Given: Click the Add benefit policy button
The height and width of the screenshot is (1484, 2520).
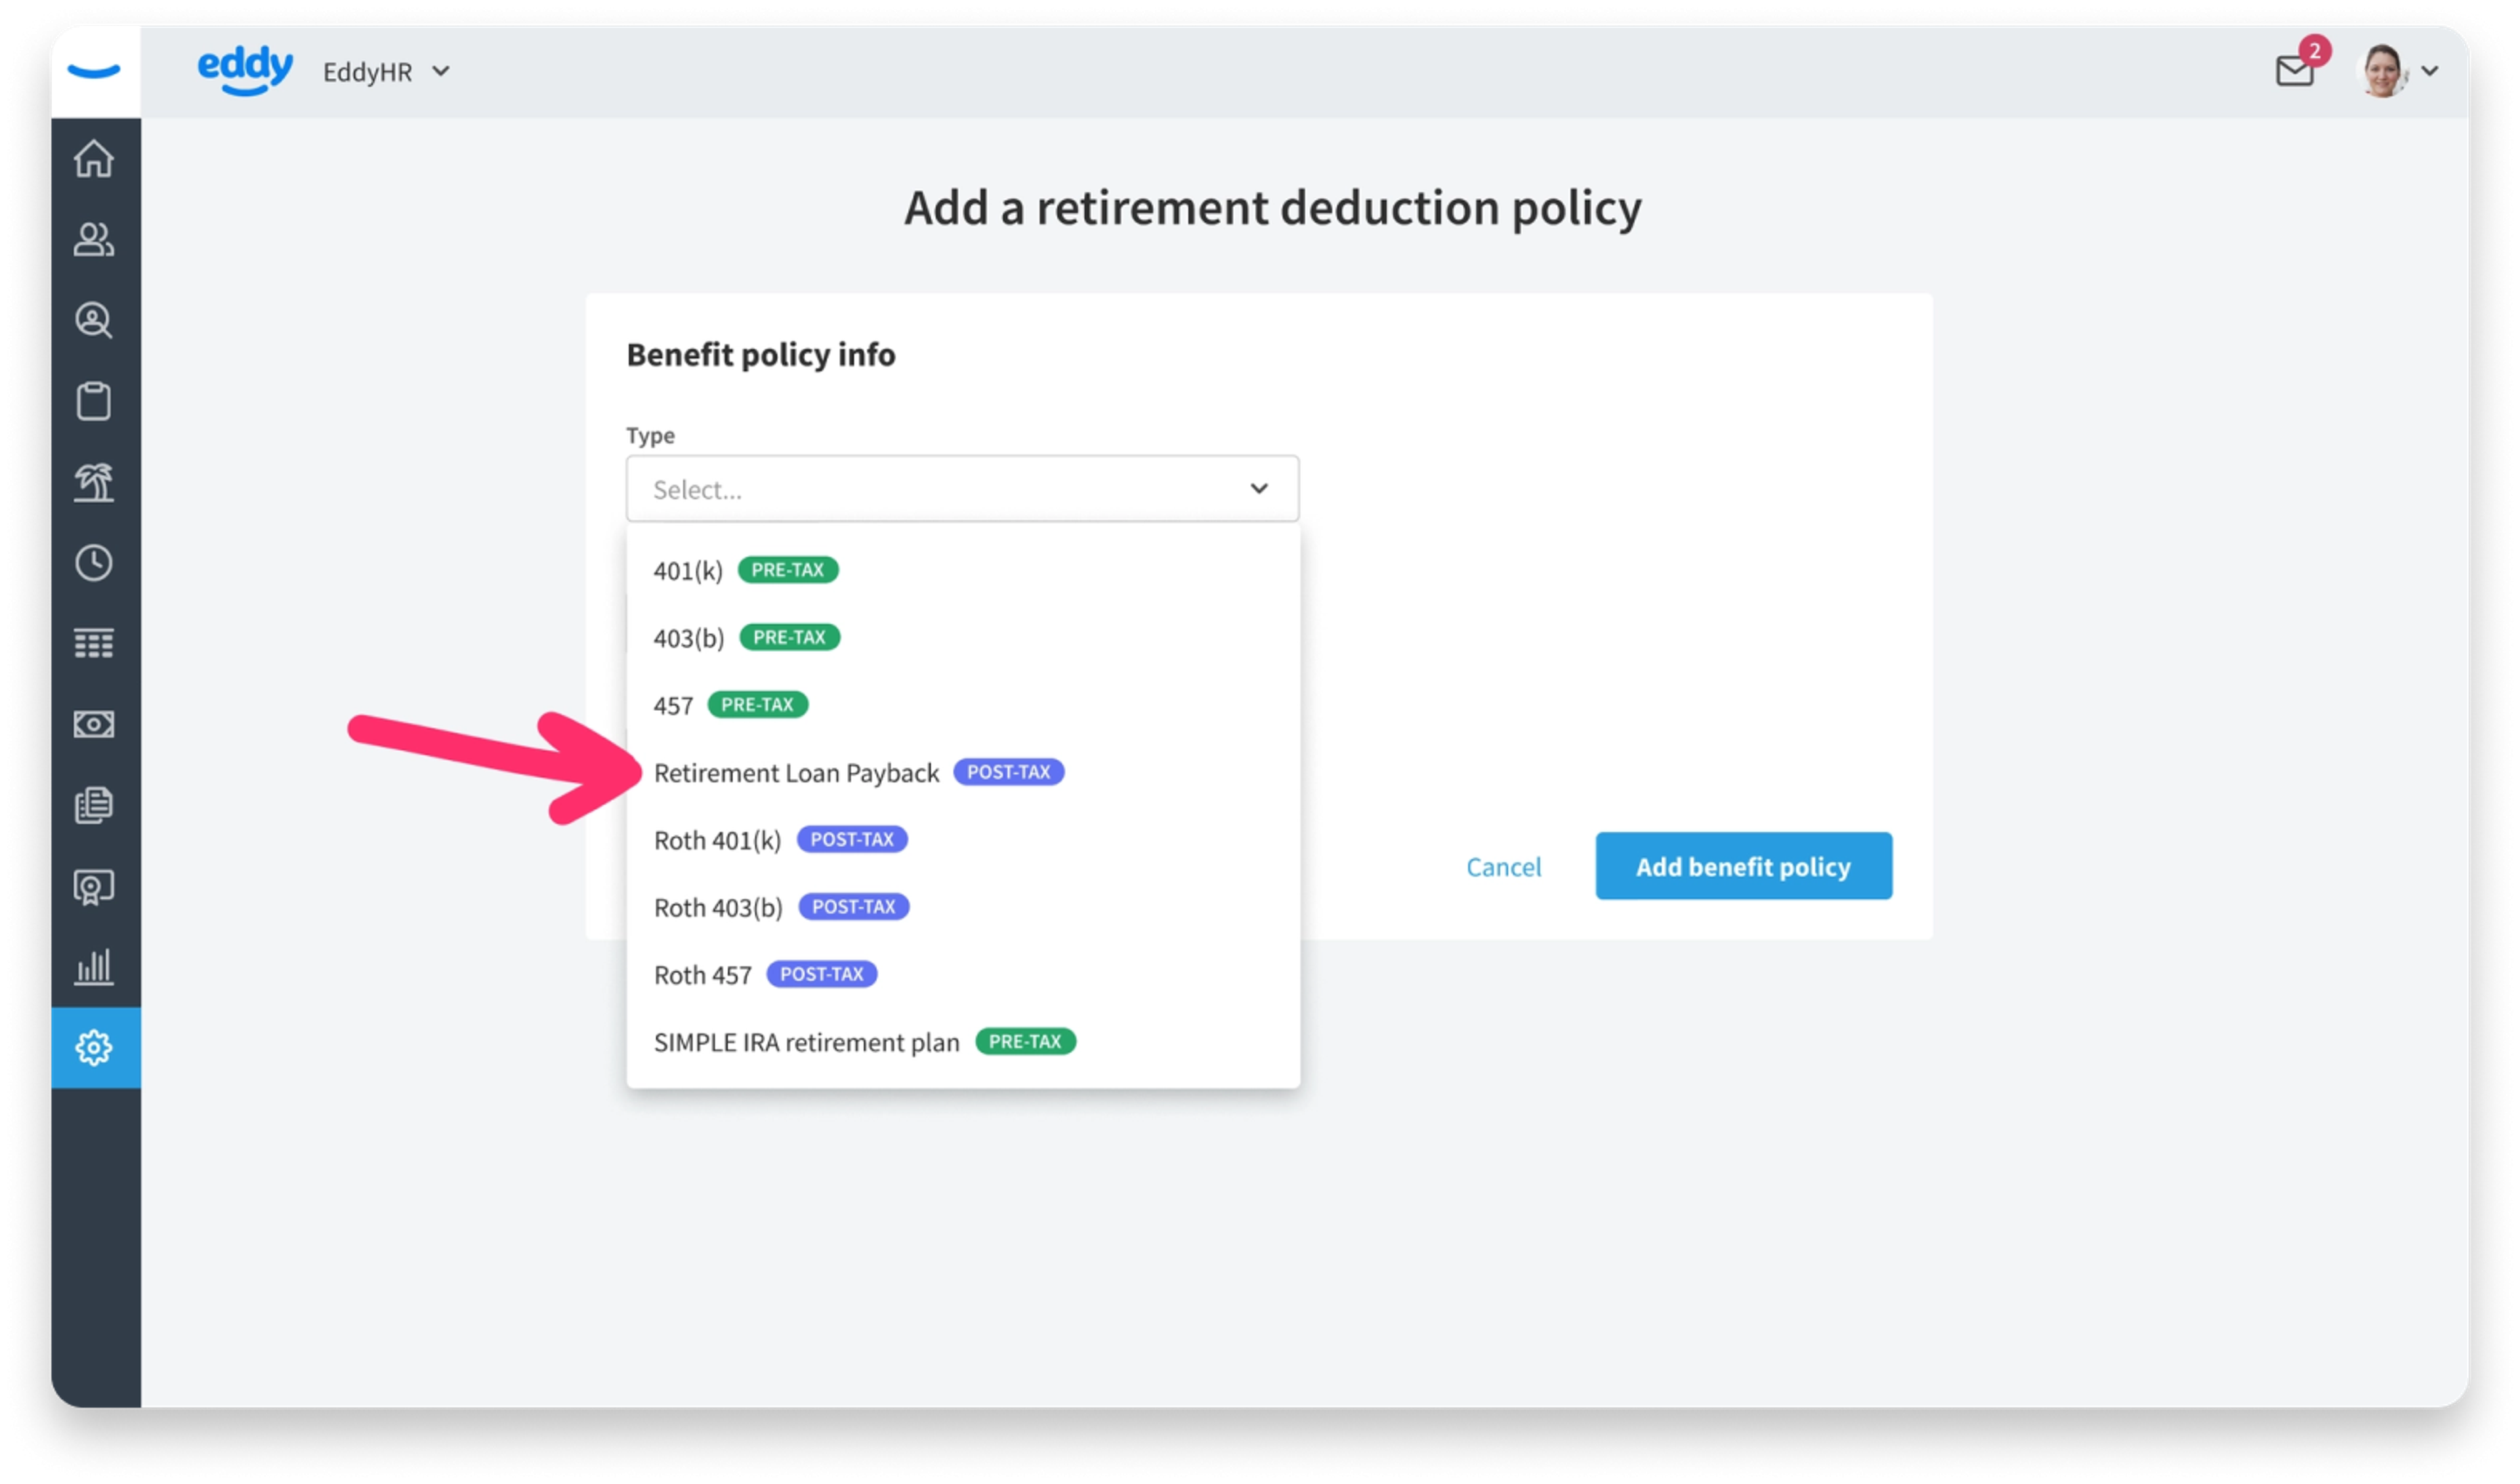Looking at the screenshot, I should (x=1742, y=866).
